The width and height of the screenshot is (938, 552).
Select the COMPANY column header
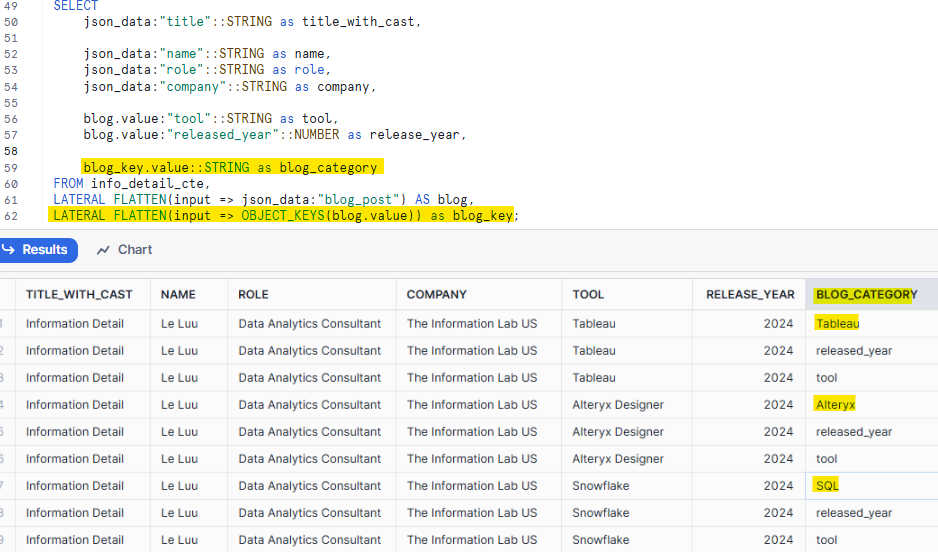tap(436, 294)
